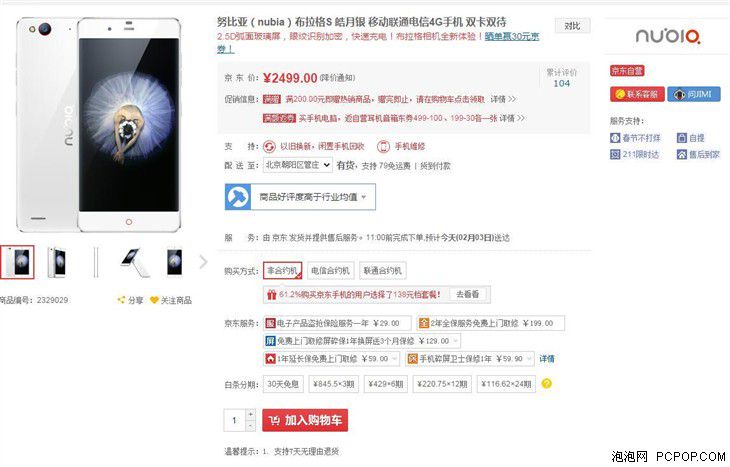Click the blue thumbs-up rating icon

(237, 197)
